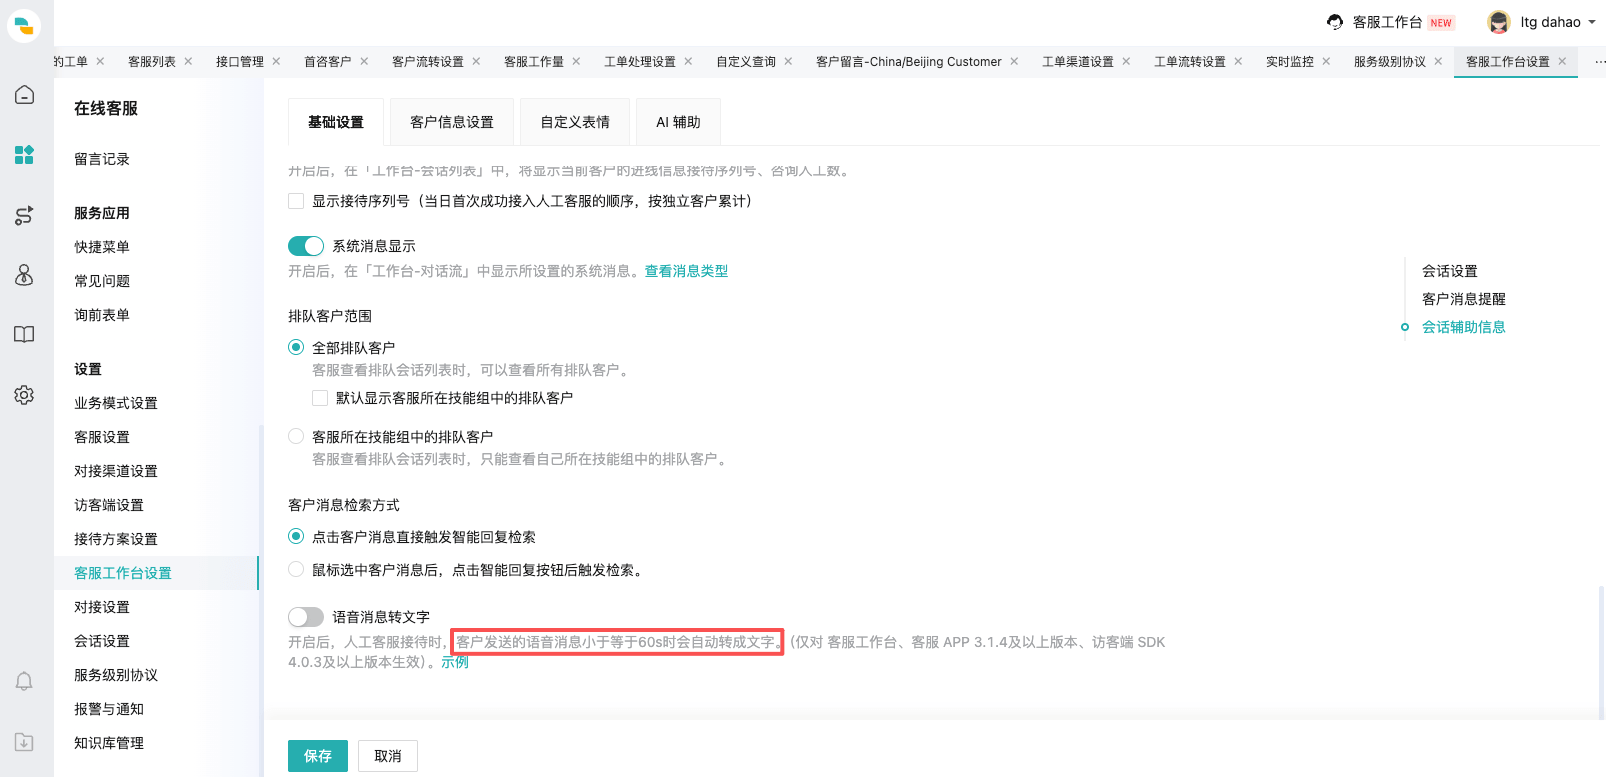The image size is (1606, 777).
Task: Open the settings gear icon in left rail
Action: [24, 395]
